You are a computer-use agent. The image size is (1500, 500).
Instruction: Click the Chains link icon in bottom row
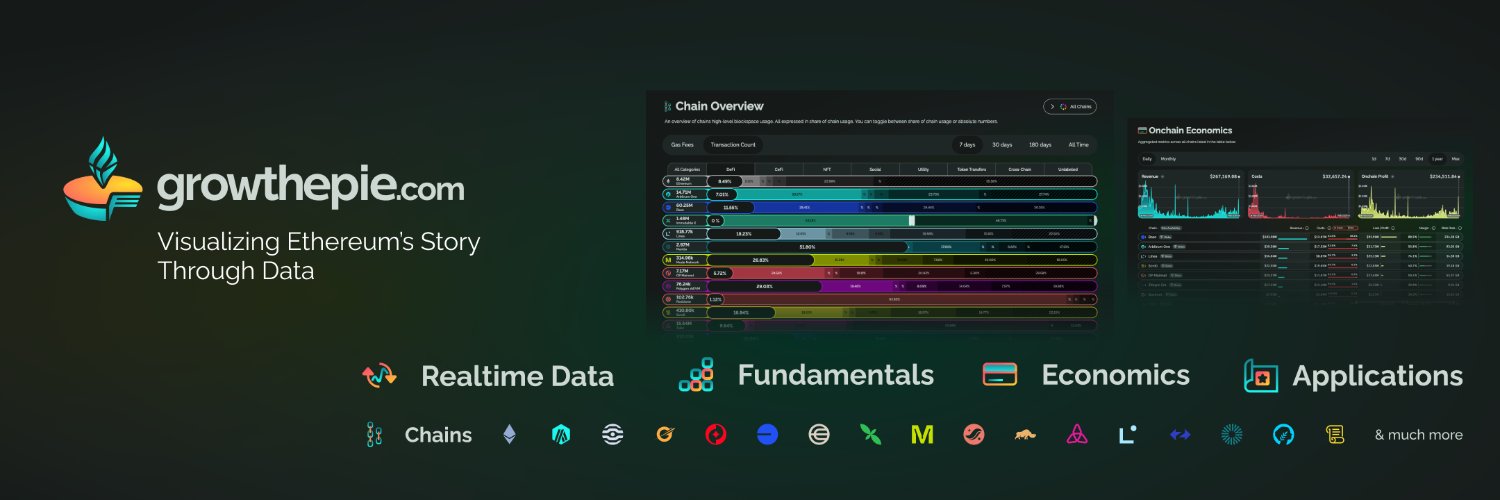(x=375, y=435)
